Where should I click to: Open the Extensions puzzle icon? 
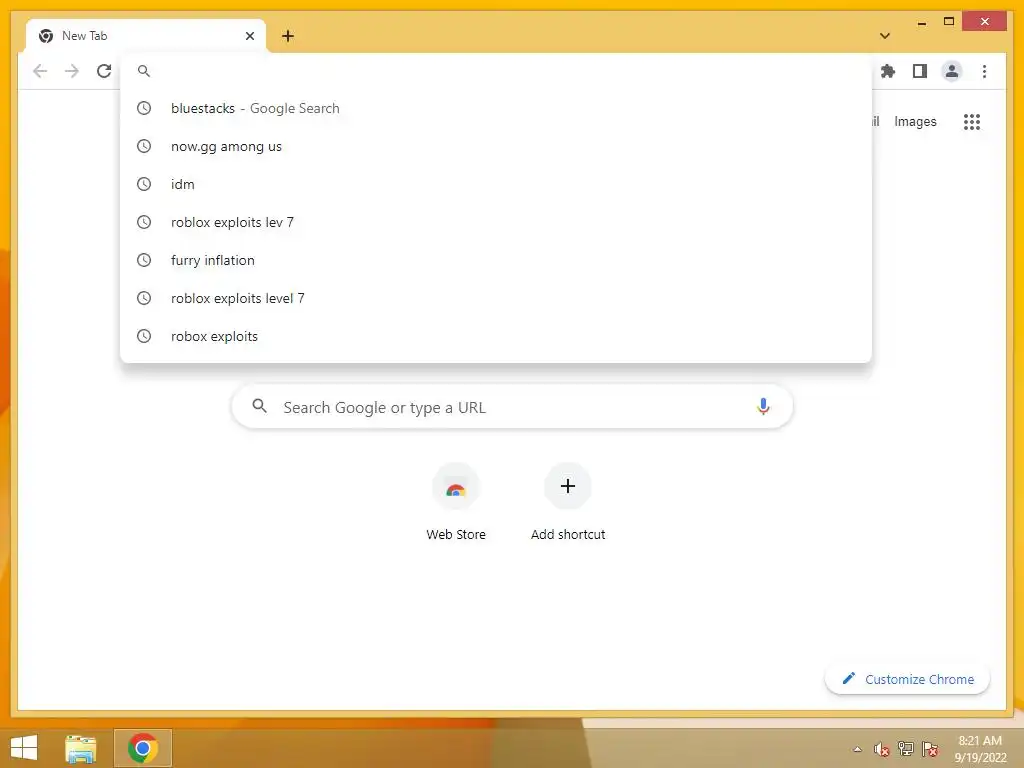point(888,71)
